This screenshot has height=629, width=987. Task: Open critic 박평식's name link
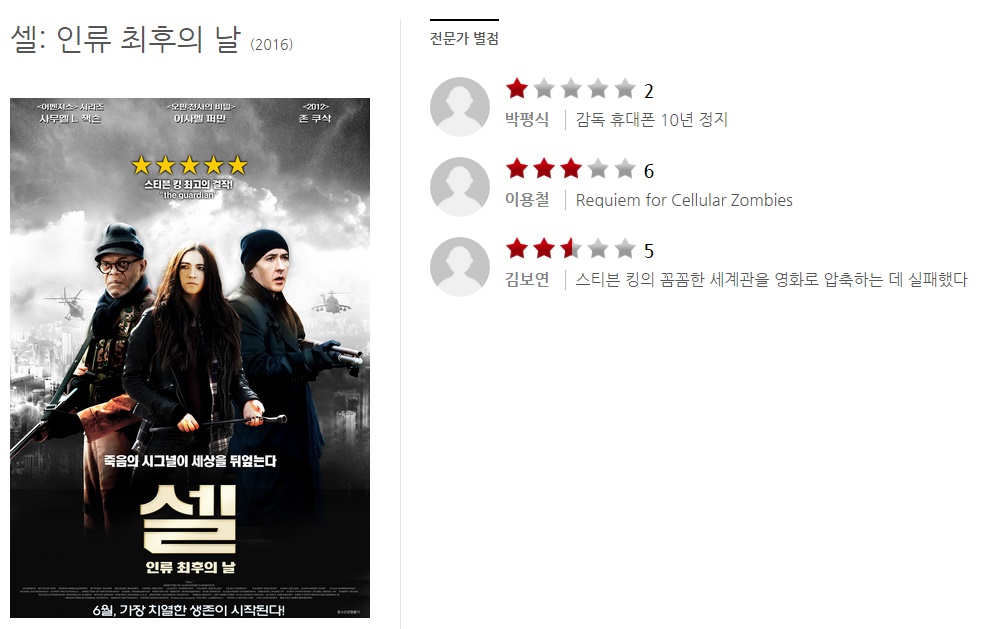(x=527, y=119)
